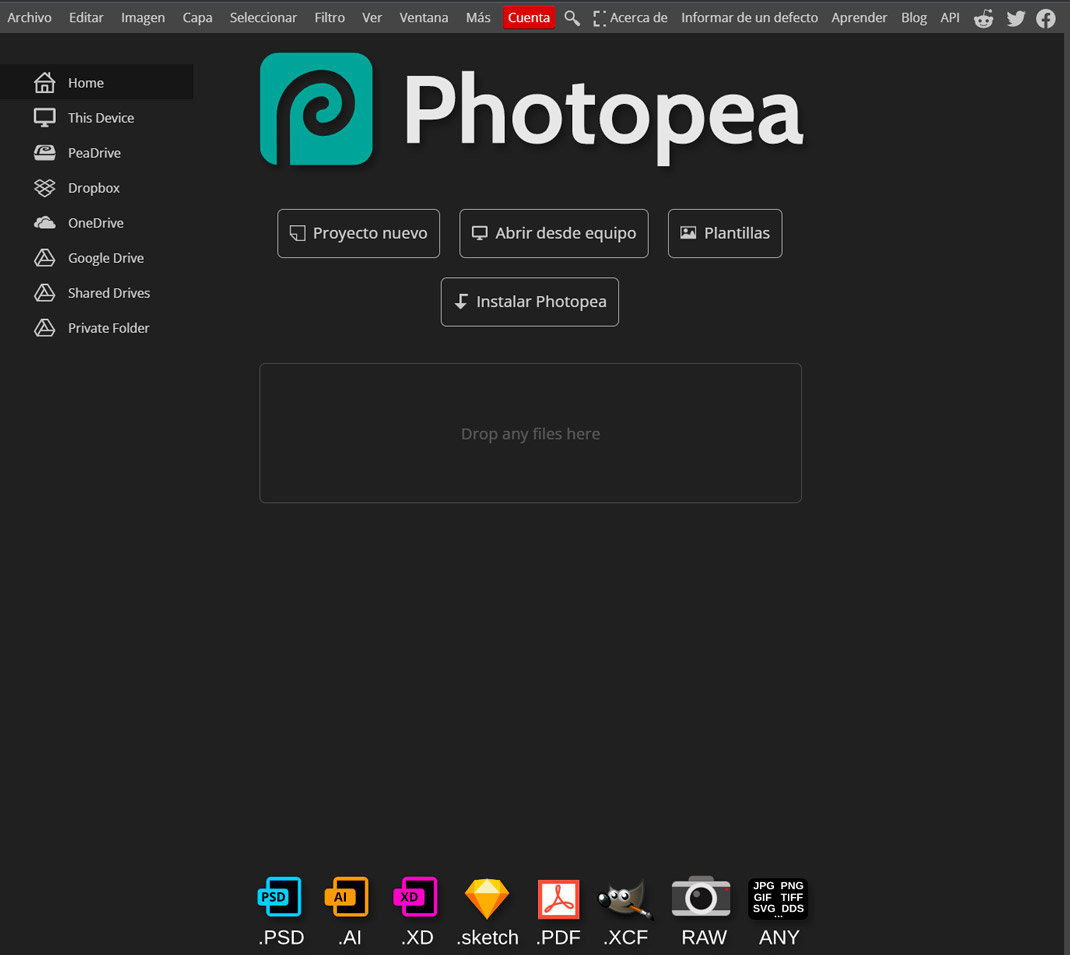Click the Google Drive triangle icon

[x=44, y=257]
